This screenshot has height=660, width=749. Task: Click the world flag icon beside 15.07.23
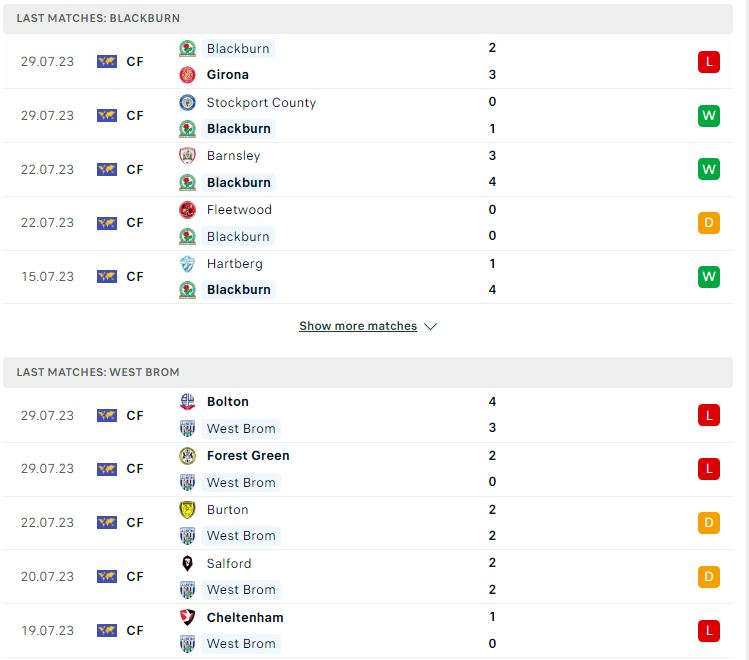click(107, 277)
